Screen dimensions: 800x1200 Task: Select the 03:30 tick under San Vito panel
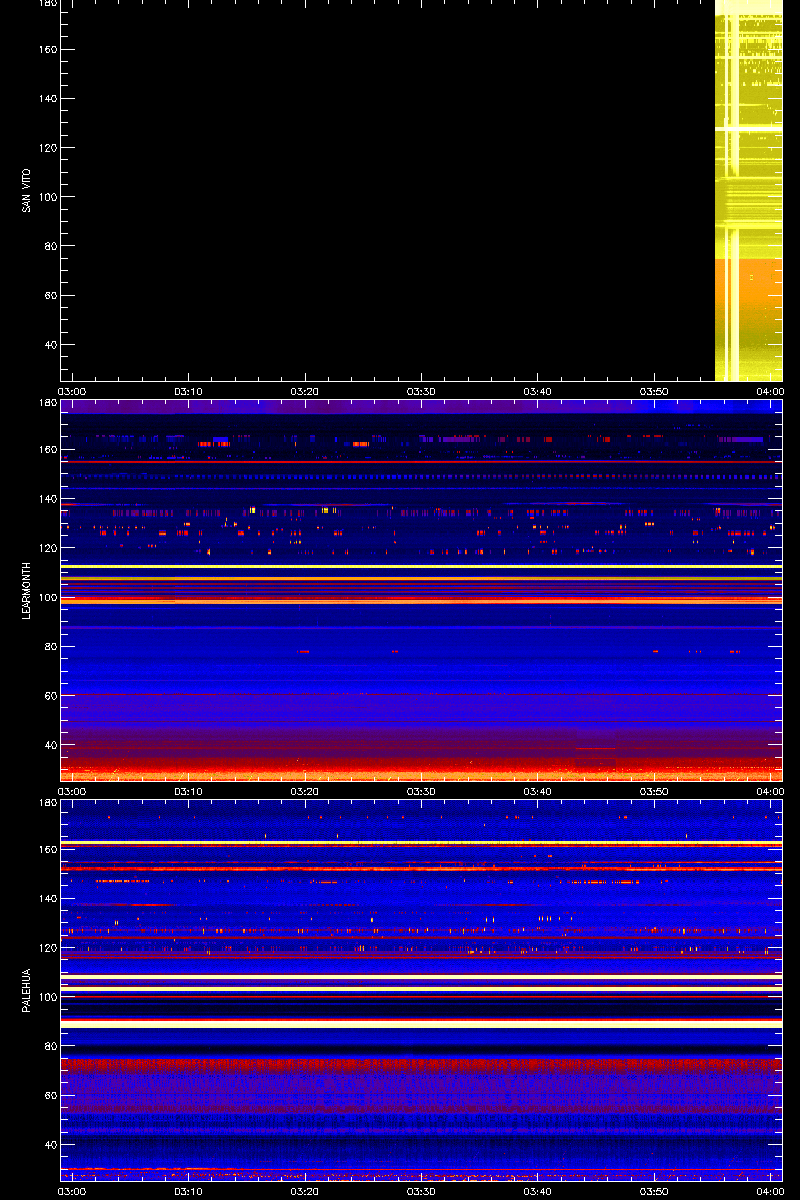coord(421,391)
